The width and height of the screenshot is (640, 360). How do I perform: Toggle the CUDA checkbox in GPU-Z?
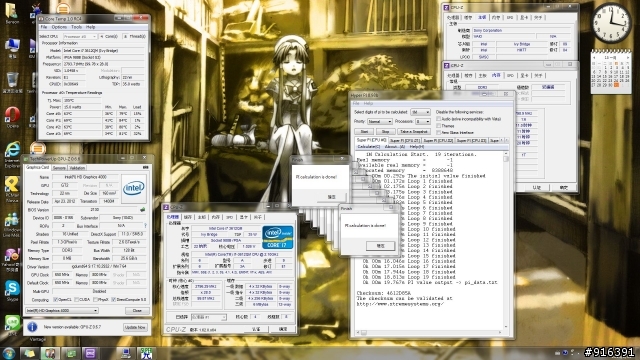pos(76,299)
